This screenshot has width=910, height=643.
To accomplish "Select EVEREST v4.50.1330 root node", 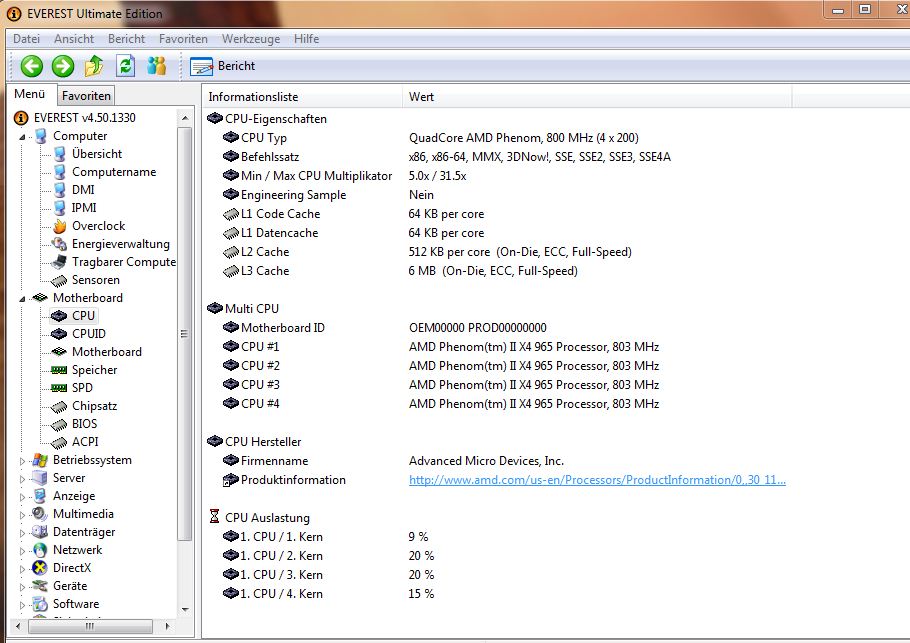I will pyautogui.click(x=85, y=118).
